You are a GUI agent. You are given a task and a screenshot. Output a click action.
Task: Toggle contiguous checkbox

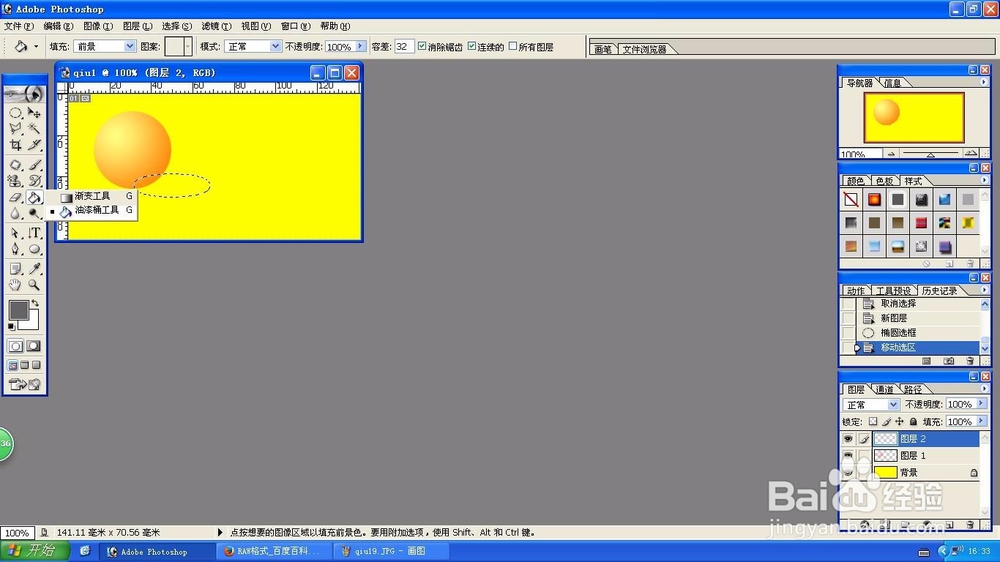click(x=471, y=46)
